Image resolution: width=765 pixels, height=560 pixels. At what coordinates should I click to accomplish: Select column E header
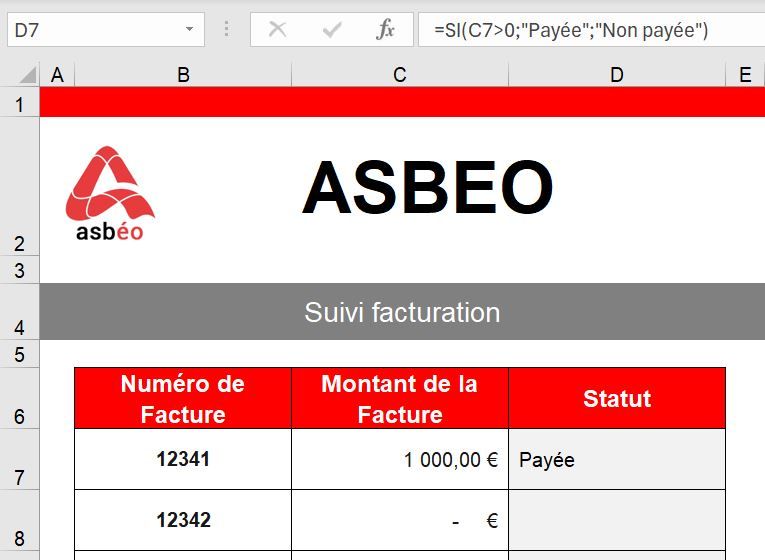745,75
